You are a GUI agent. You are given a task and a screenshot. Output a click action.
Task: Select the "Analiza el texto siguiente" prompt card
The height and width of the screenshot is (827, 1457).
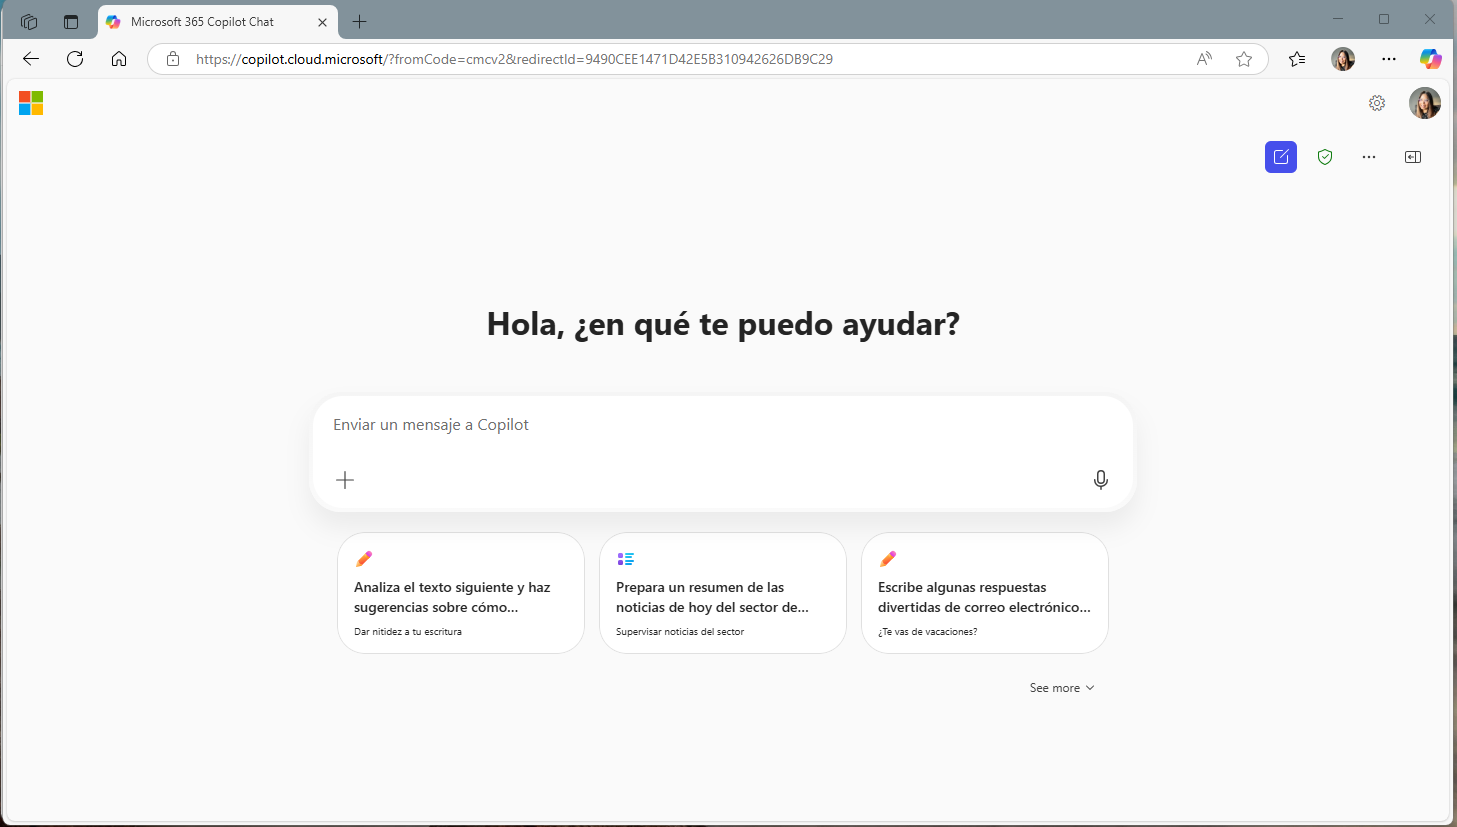(x=461, y=593)
